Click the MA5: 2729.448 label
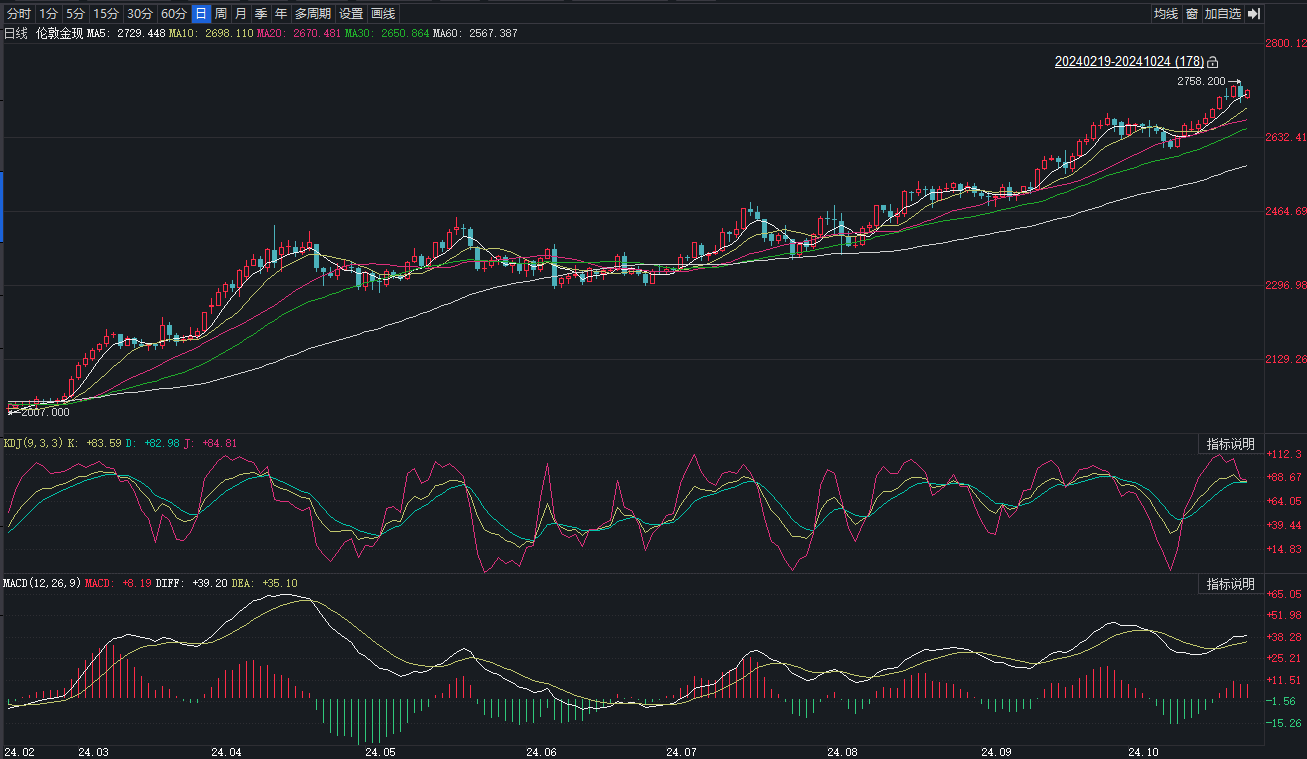1307x759 pixels. 126,33
